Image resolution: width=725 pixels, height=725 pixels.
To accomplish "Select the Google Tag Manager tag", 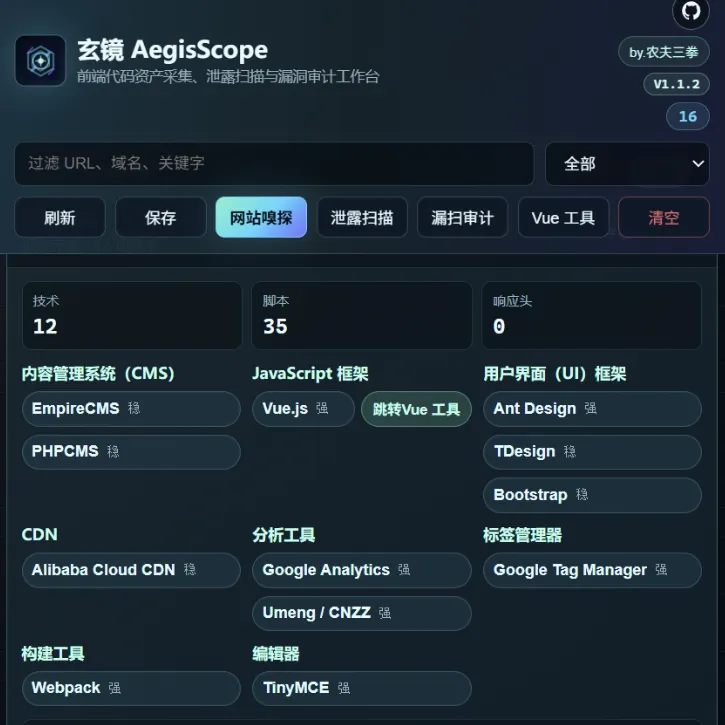I will pos(592,570).
